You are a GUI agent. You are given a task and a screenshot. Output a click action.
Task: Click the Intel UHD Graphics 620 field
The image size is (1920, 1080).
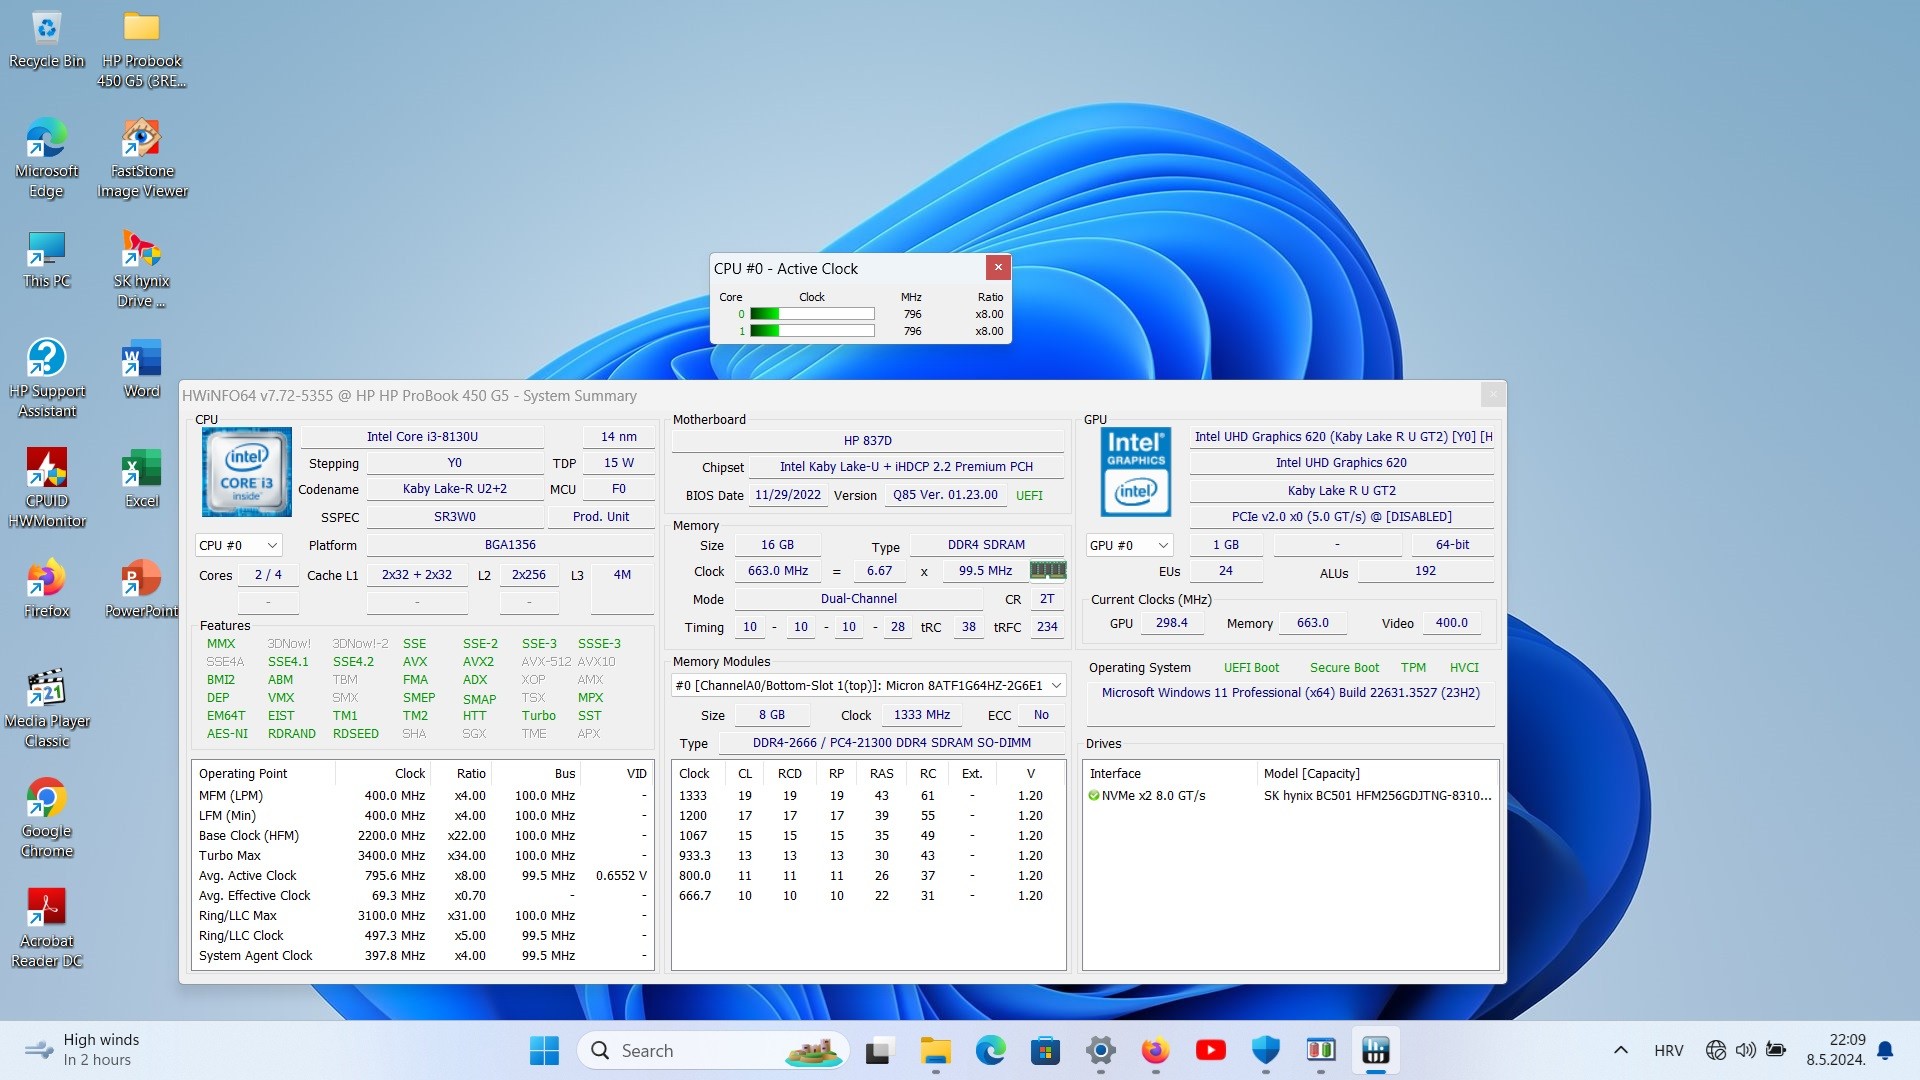tap(1341, 463)
